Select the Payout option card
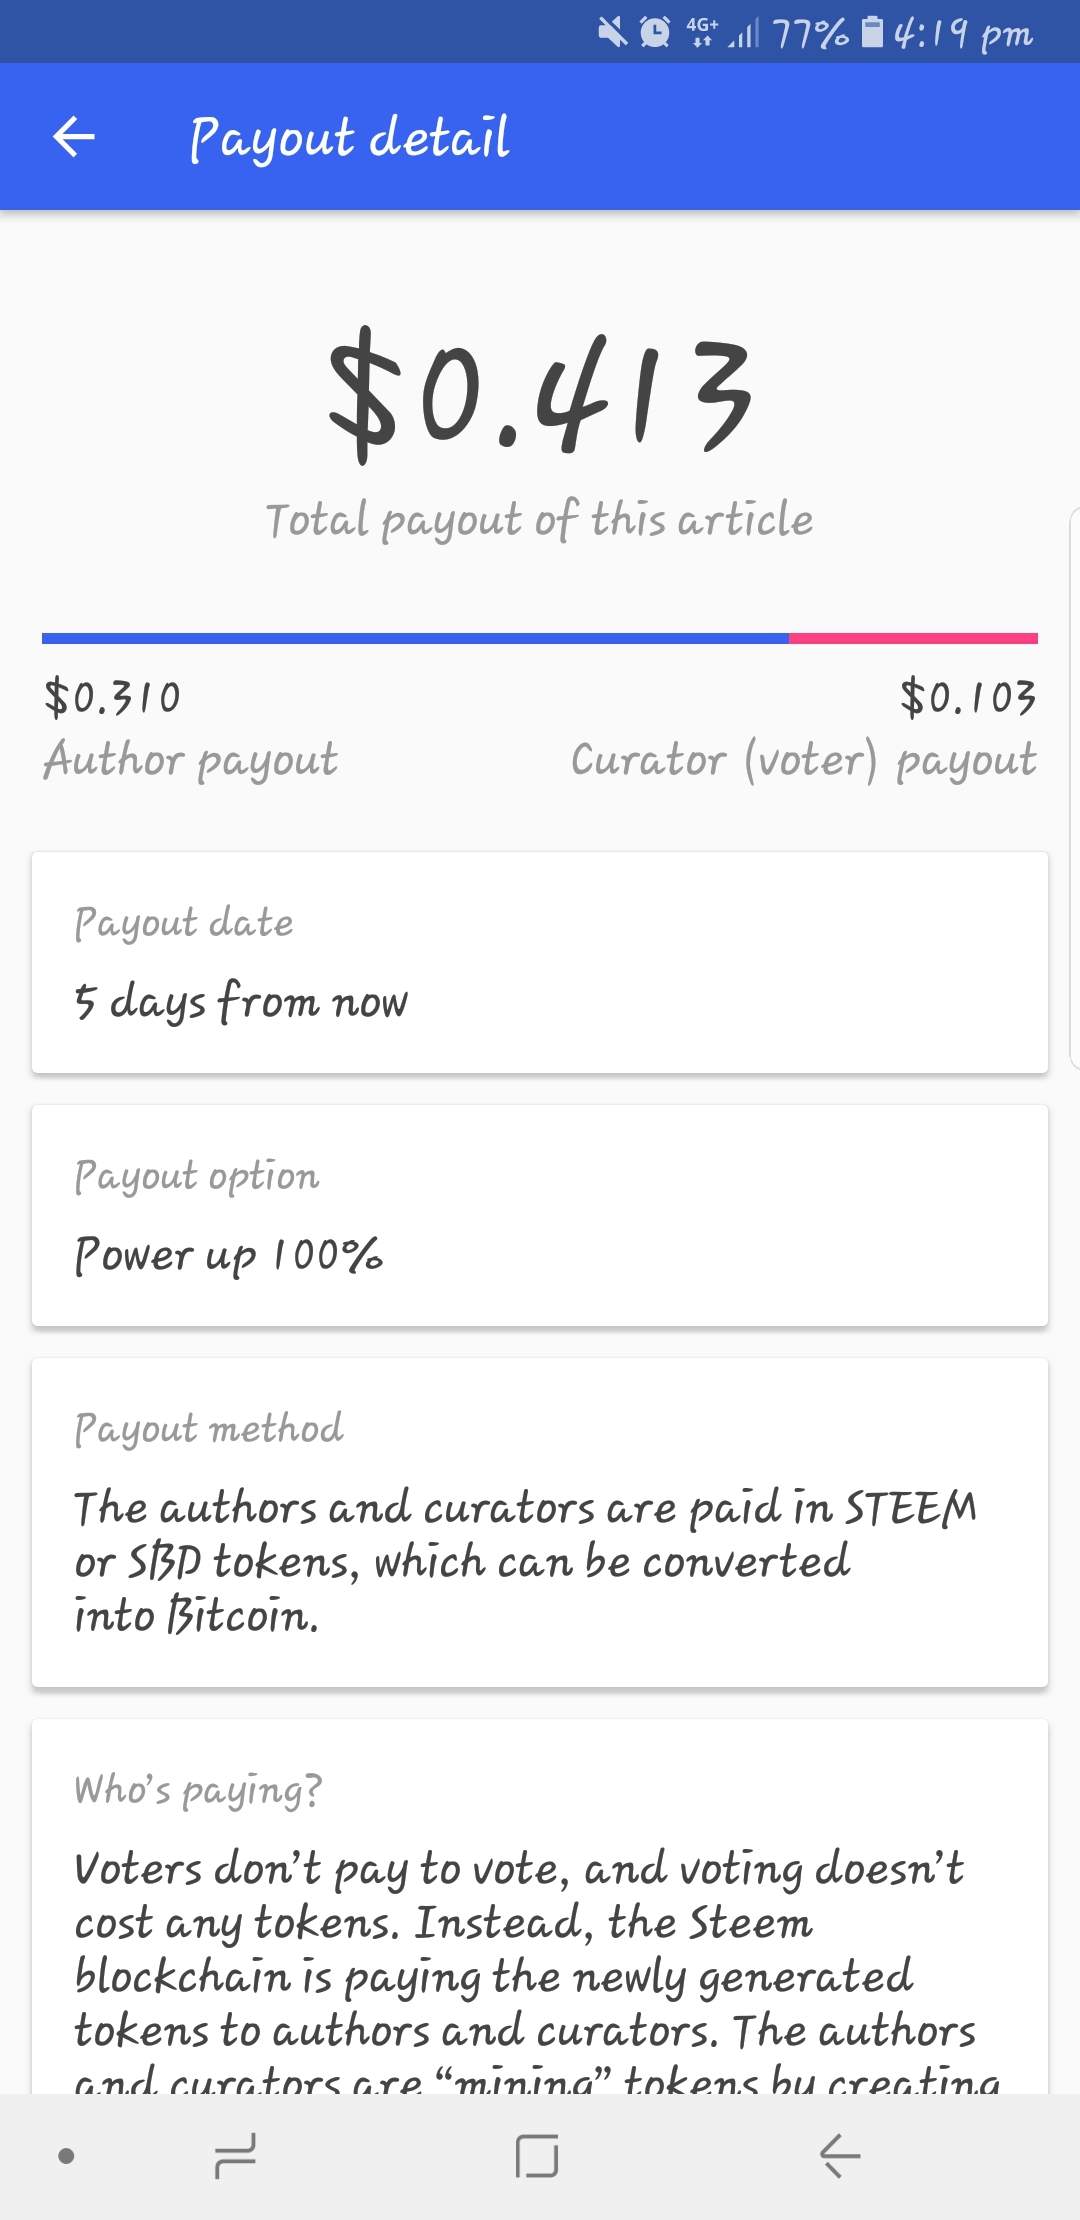Image resolution: width=1080 pixels, height=2220 pixels. (x=540, y=1215)
